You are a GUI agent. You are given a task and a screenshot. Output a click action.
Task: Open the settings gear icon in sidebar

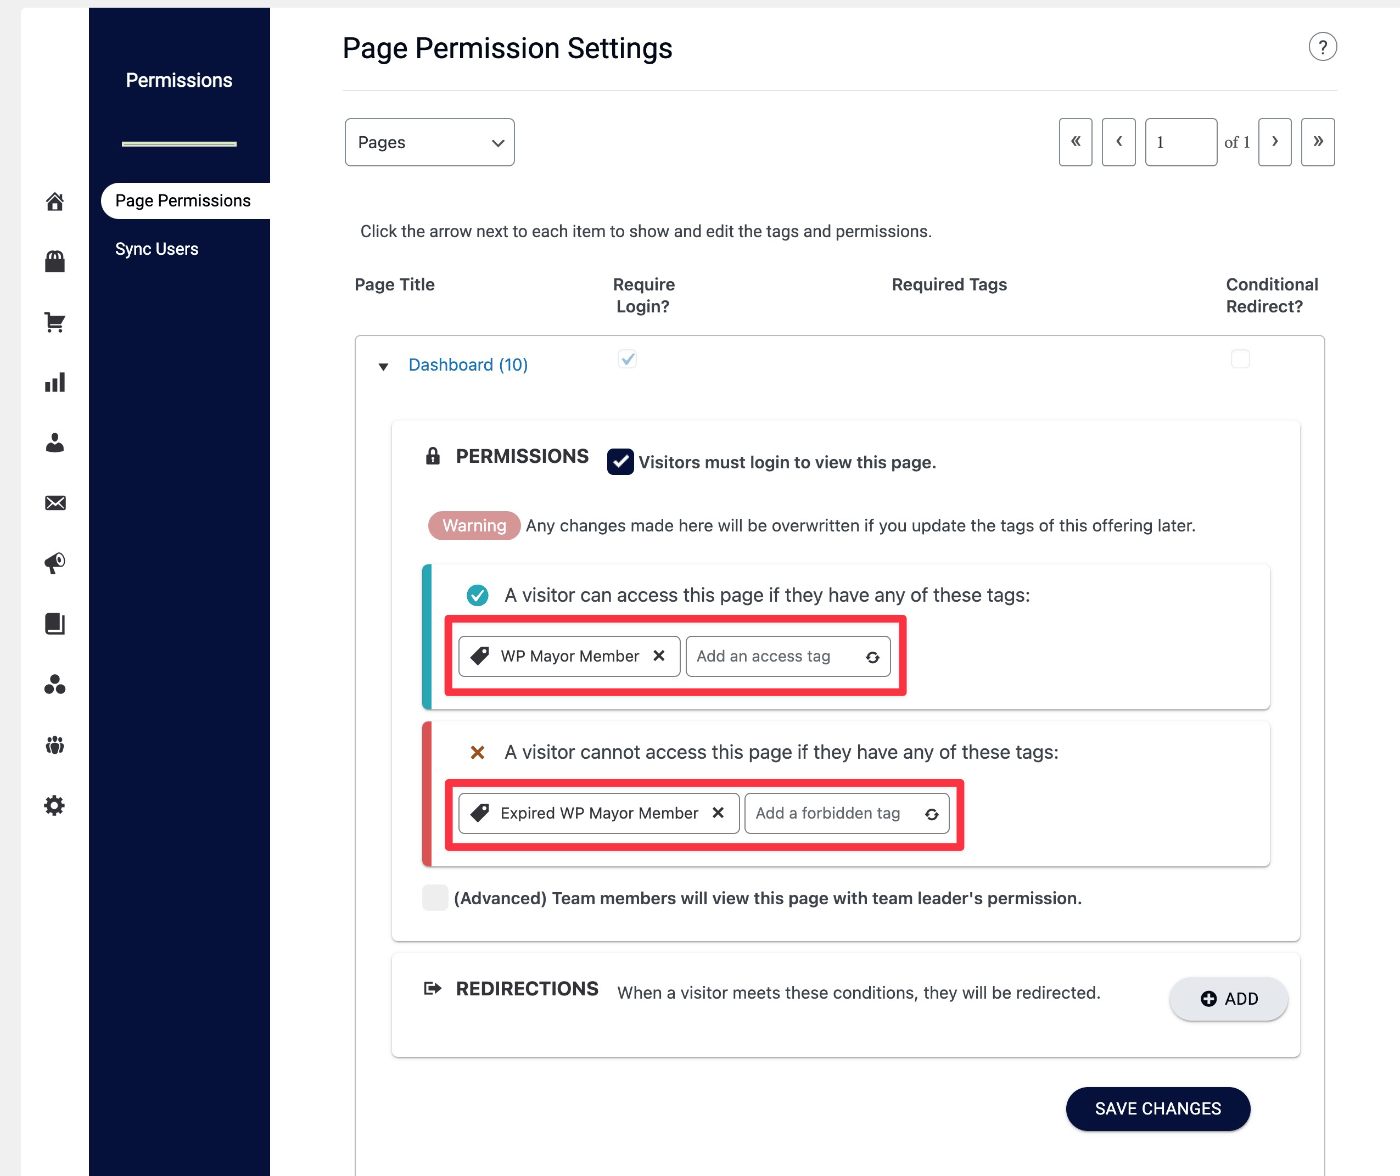point(55,805)
